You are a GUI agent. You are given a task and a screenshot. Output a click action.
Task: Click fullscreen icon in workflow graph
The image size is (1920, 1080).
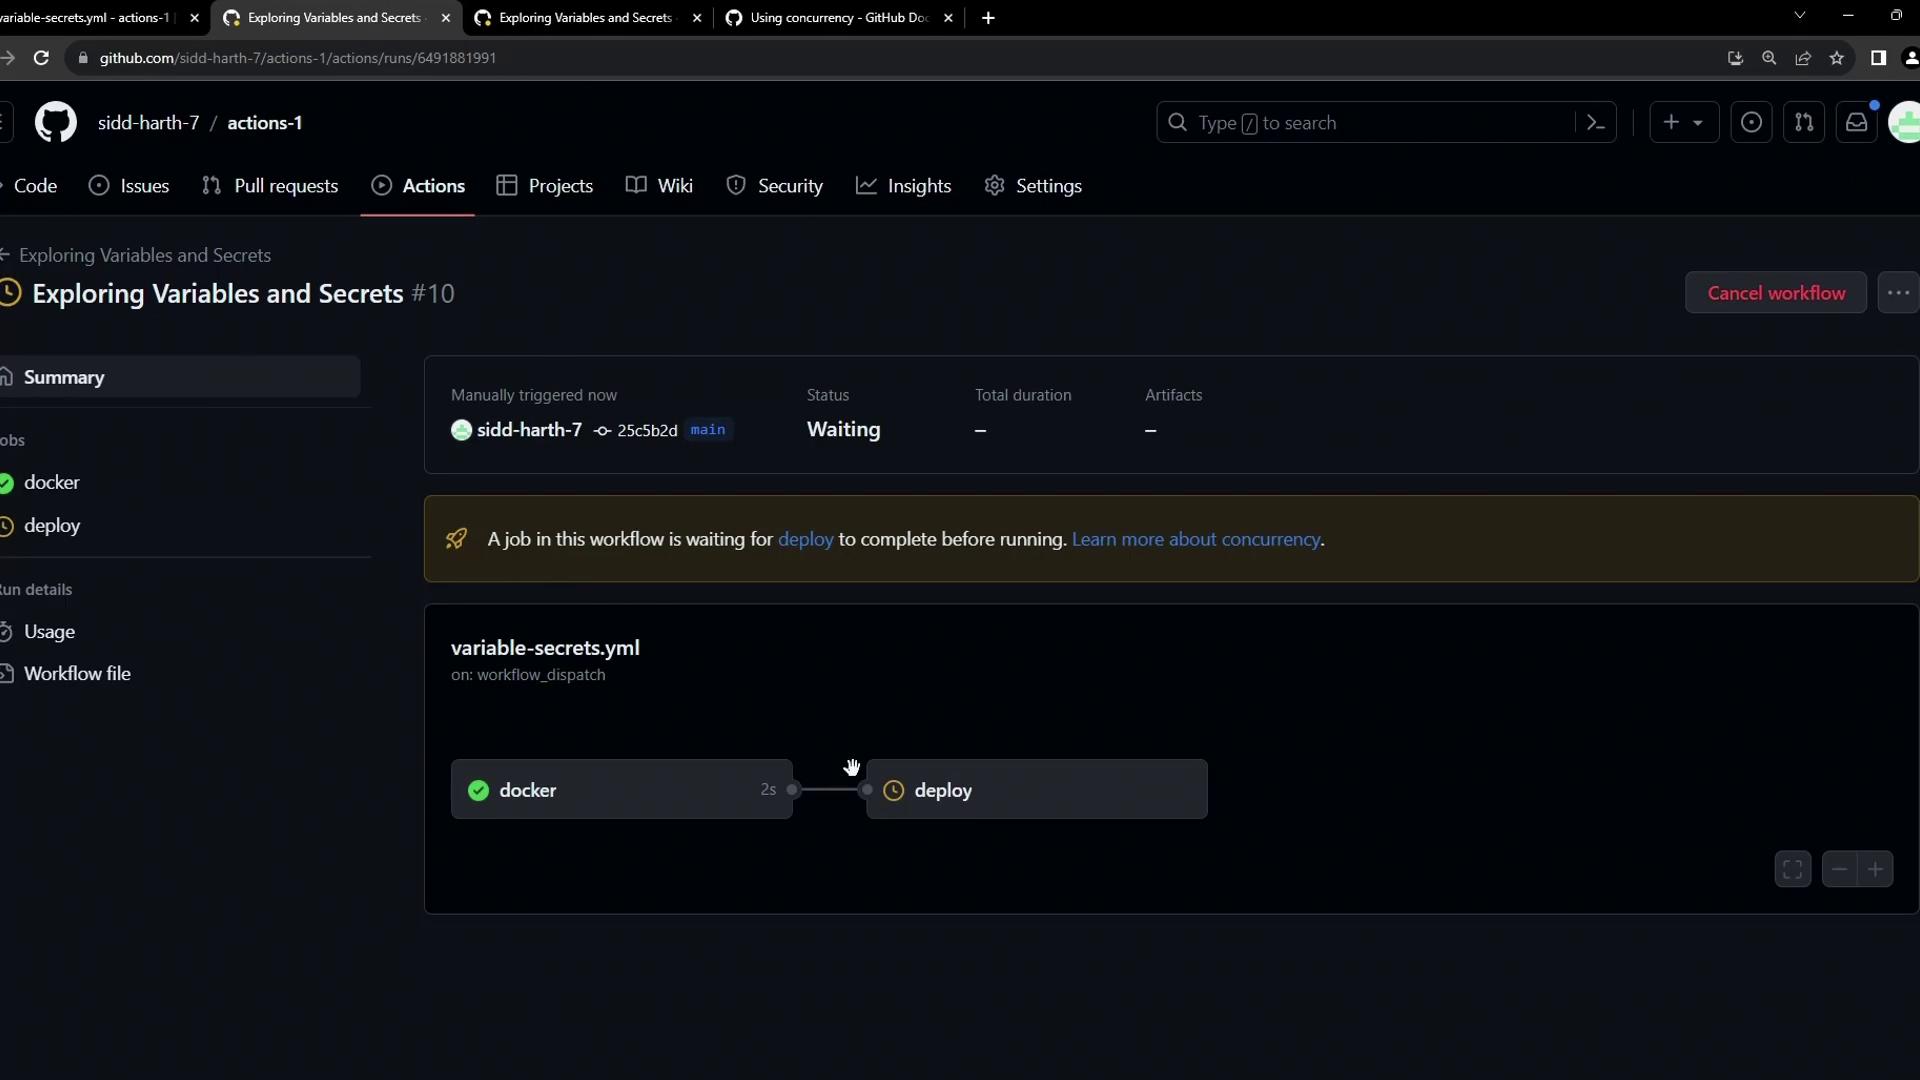coord(1793,869)
